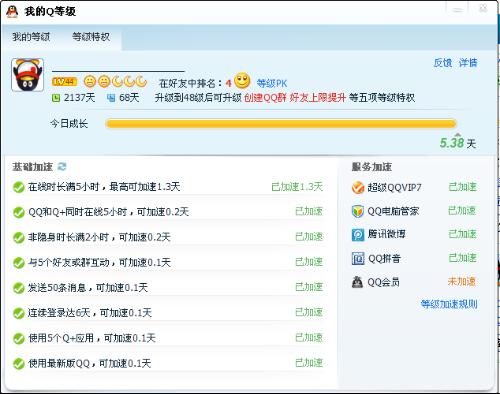Viewport: 500px width, 394px height.
Task: Click the QQ penguin avatar picture
Action: tap(28, 75)
